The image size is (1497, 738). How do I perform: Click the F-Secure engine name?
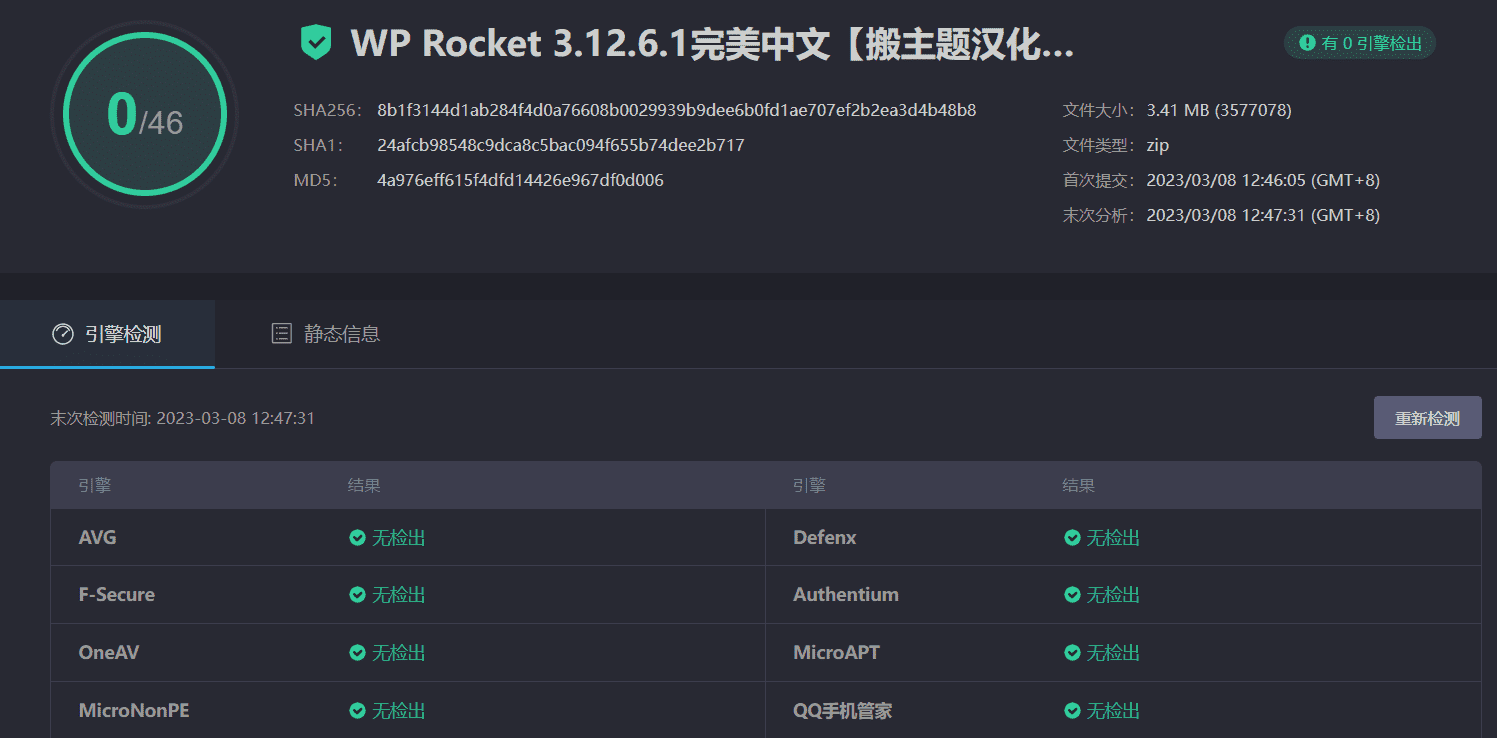[x=117, y=595]
